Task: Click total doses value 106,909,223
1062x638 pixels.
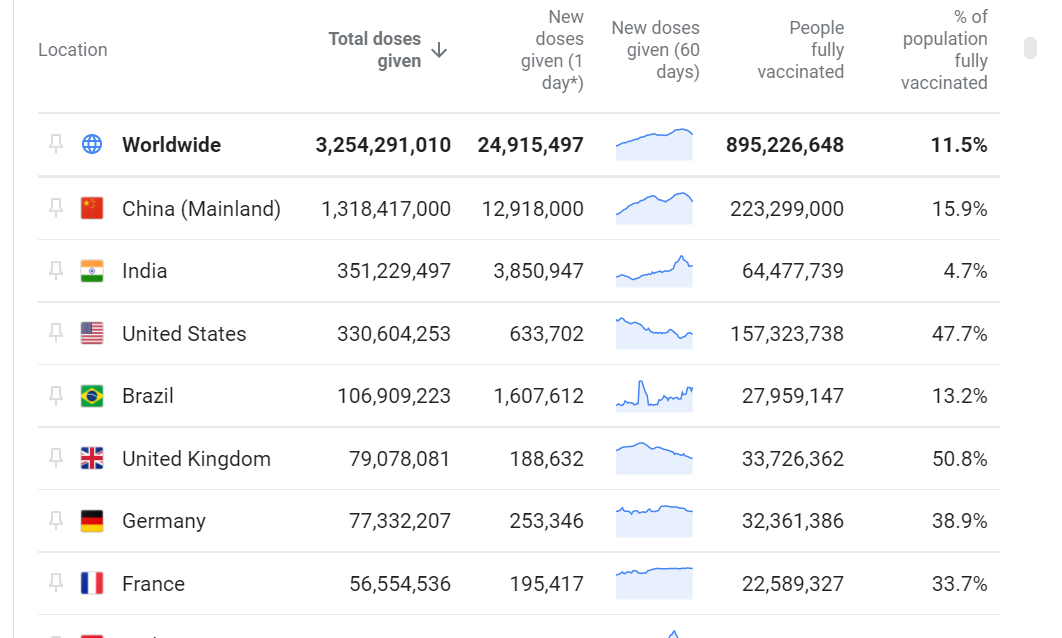Action: [x=394, y=396]
